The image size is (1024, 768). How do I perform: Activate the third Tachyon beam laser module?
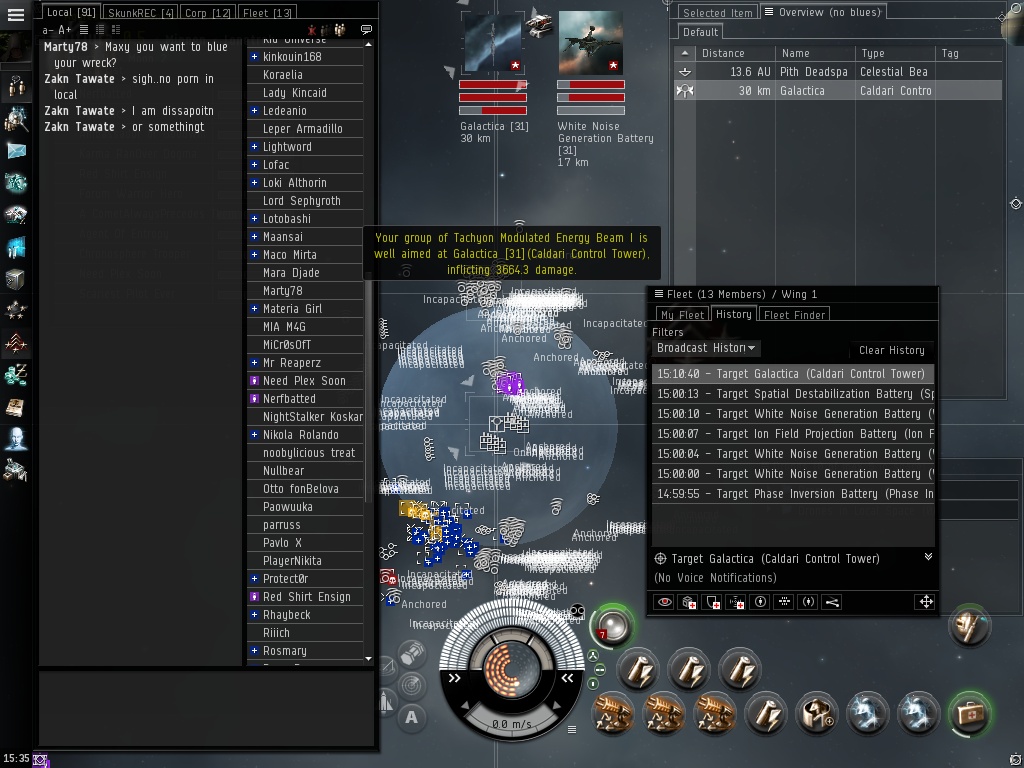point(714,713)
